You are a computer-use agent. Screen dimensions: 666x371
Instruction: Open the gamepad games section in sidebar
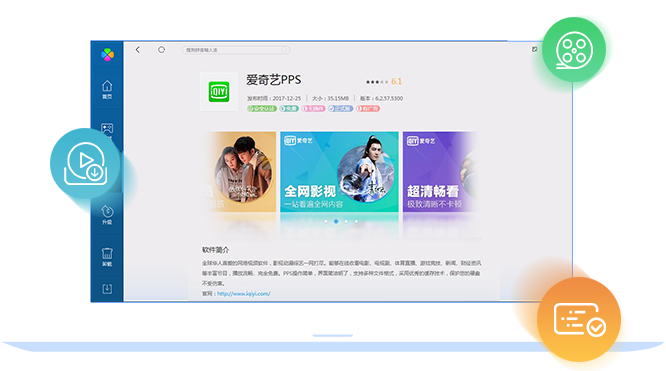click(x=107, y=129)
